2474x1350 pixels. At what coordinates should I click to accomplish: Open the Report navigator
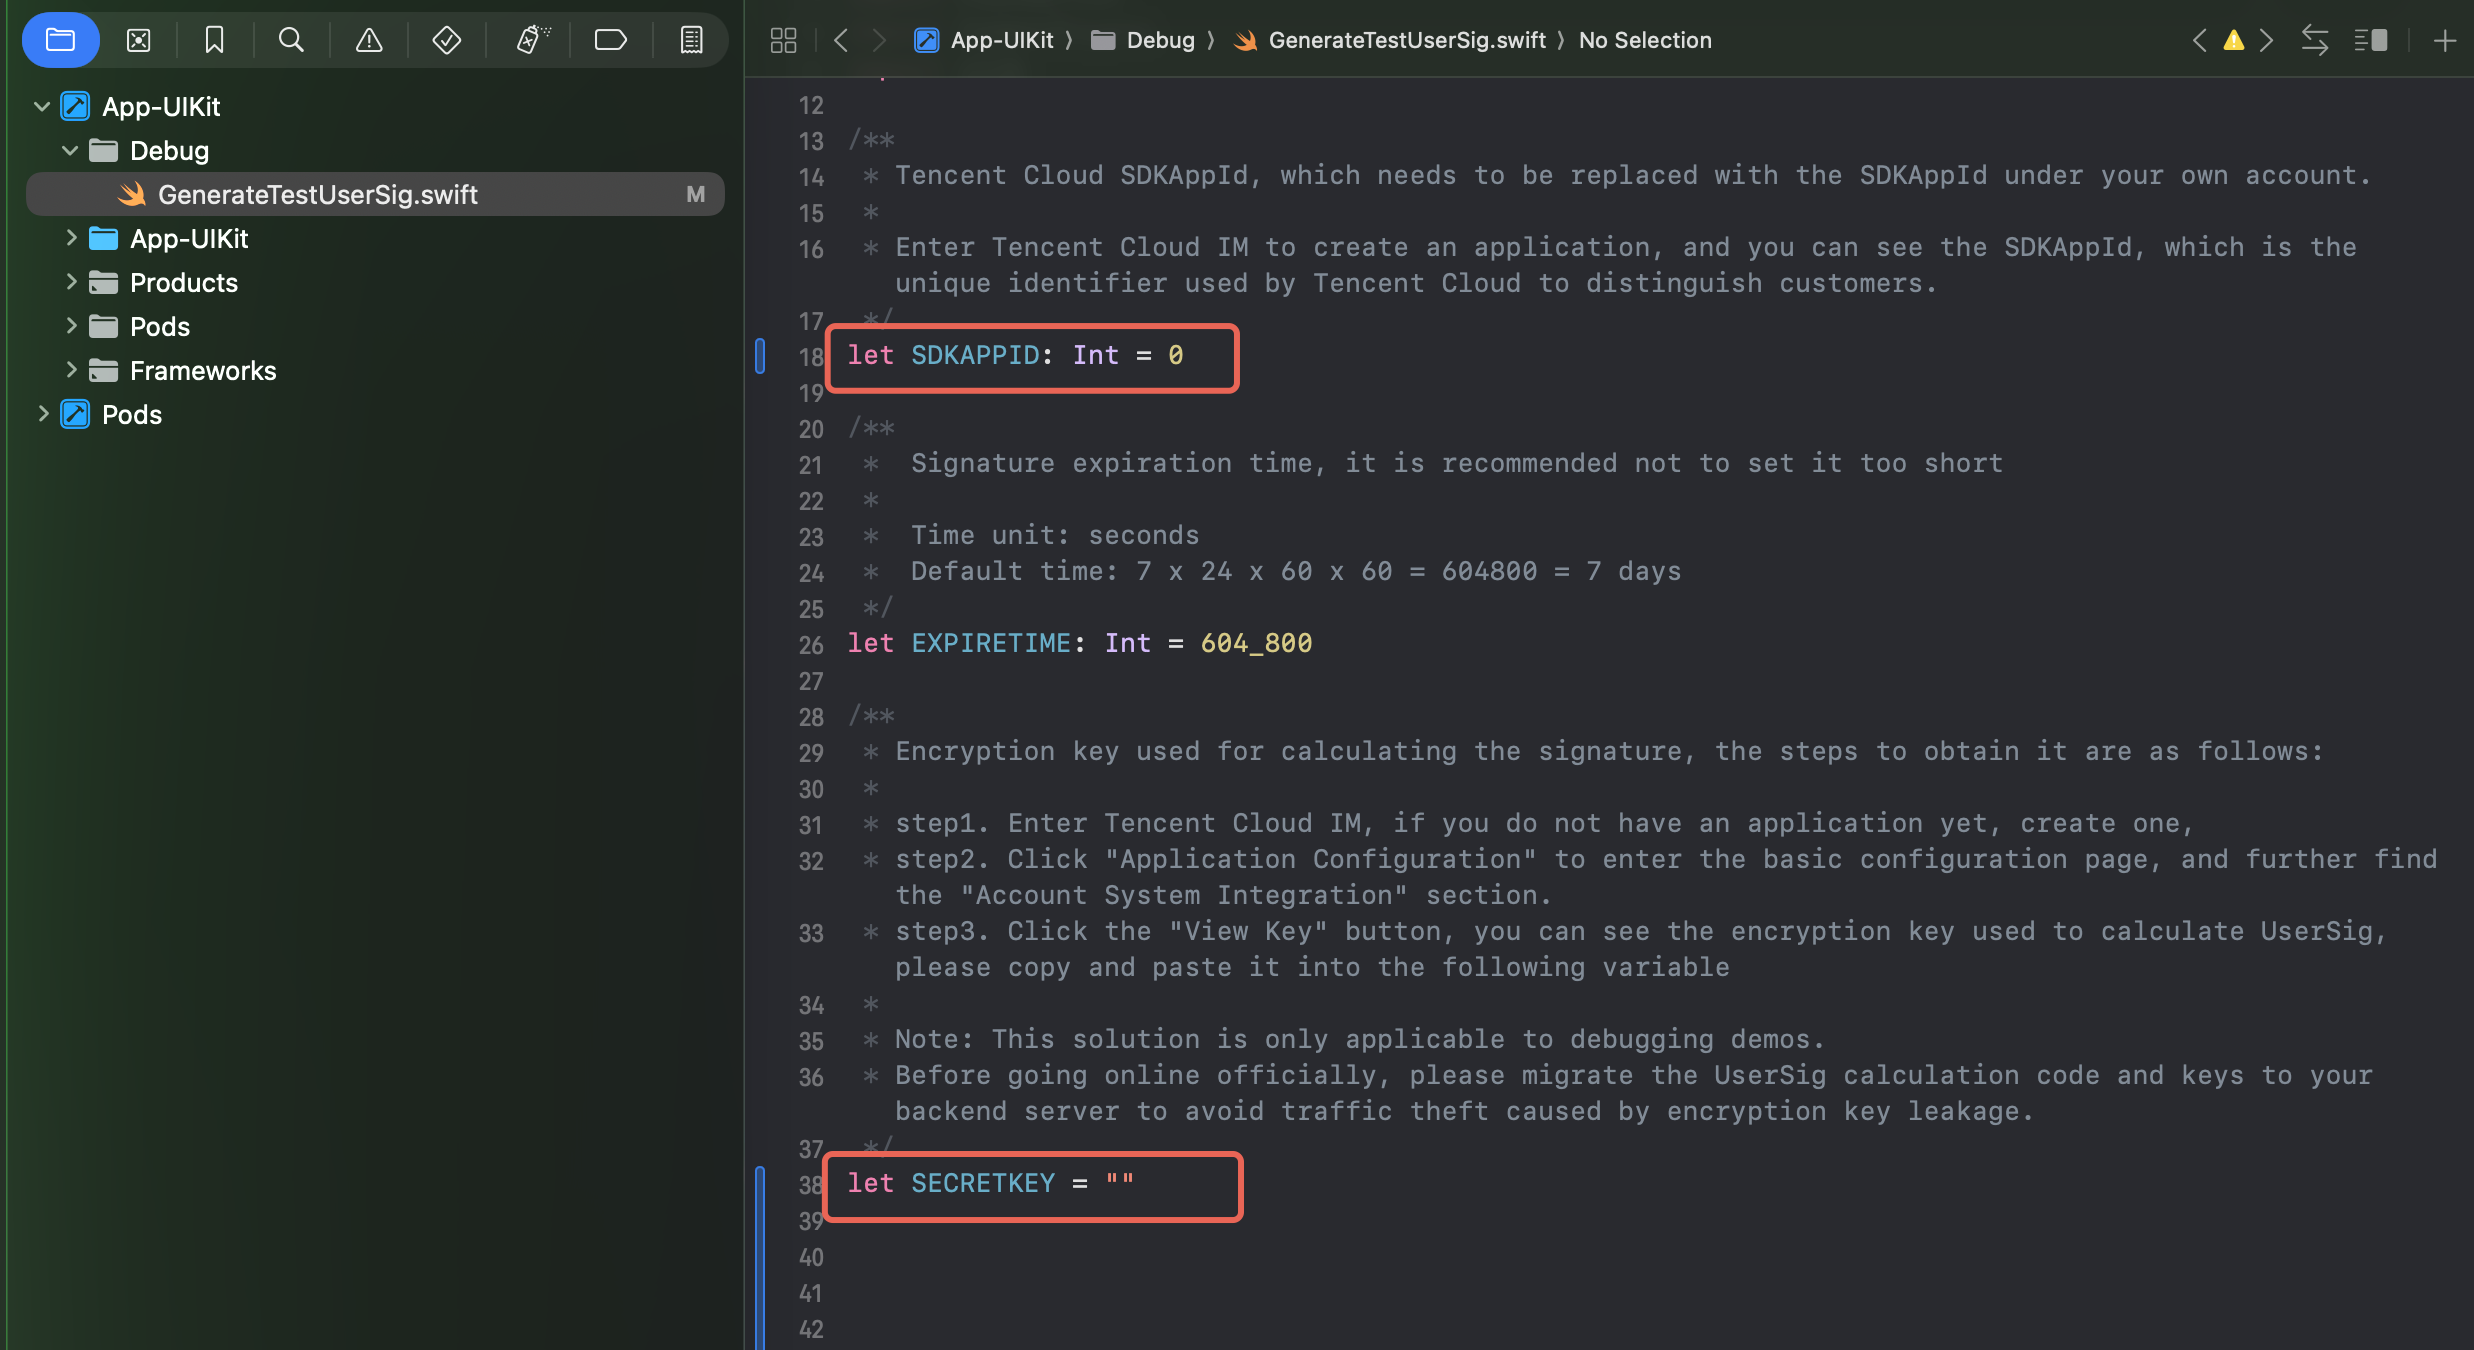click(x=691, y=40)
